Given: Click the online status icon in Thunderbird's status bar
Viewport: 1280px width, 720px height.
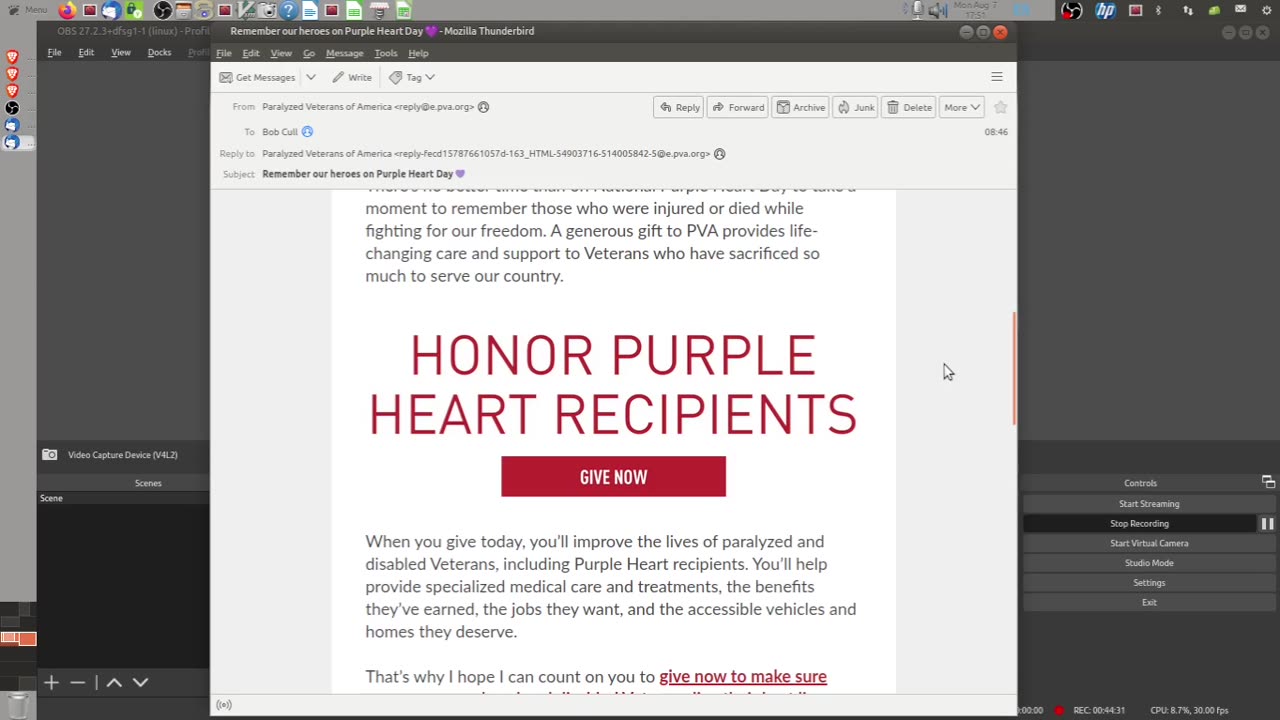Looking at the screenshot, I should coord(224,705).
